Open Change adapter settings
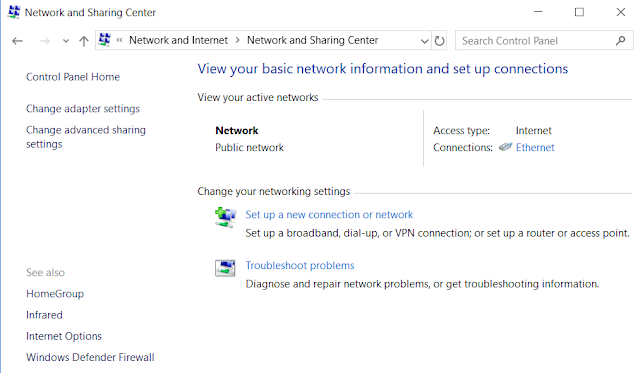640x373 pixels. [83, 109]
